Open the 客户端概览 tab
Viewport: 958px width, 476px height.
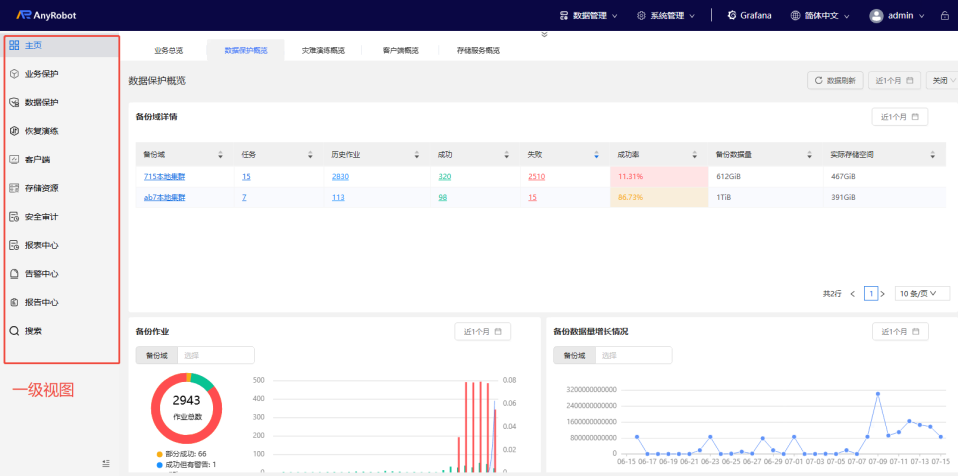pyautogui.click(x=400, y=51)
